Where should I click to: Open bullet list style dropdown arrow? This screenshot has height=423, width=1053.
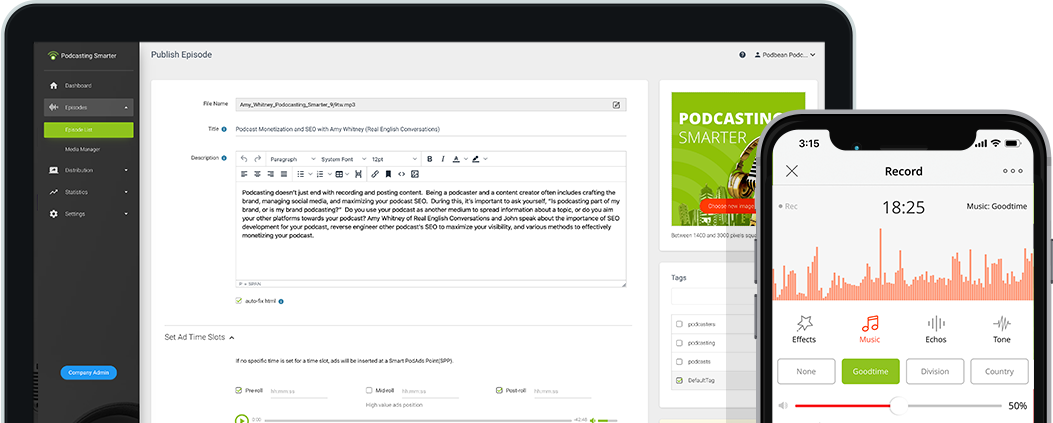click(309, 174)
